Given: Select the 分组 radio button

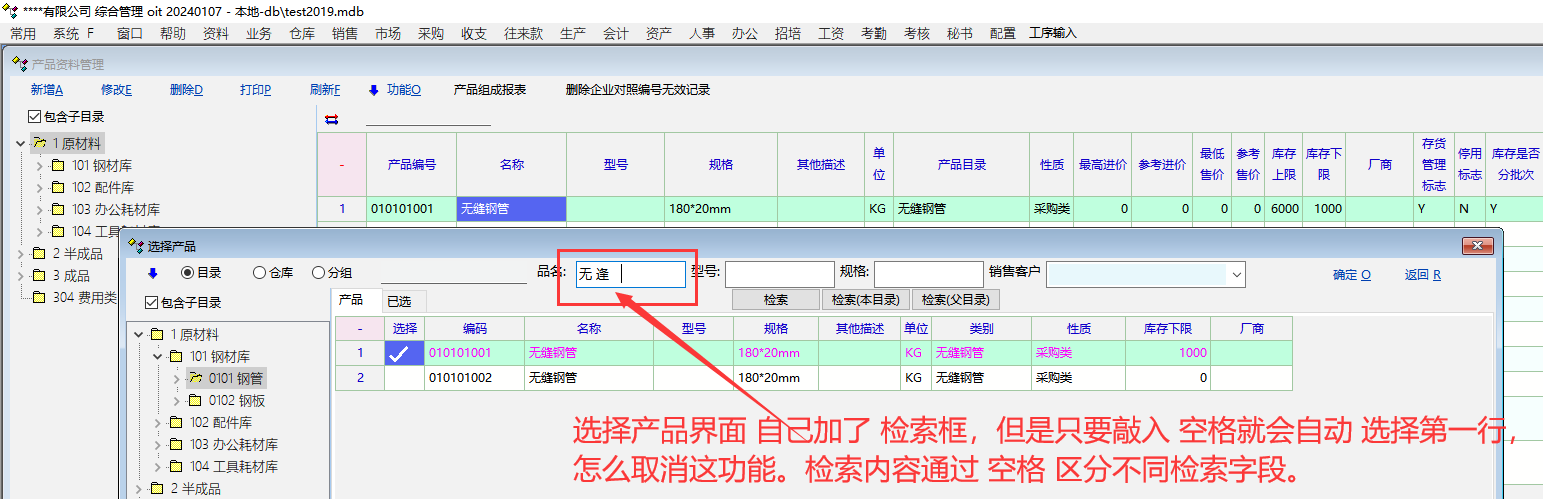Looking at the screenshot, I should click(318, 273).
